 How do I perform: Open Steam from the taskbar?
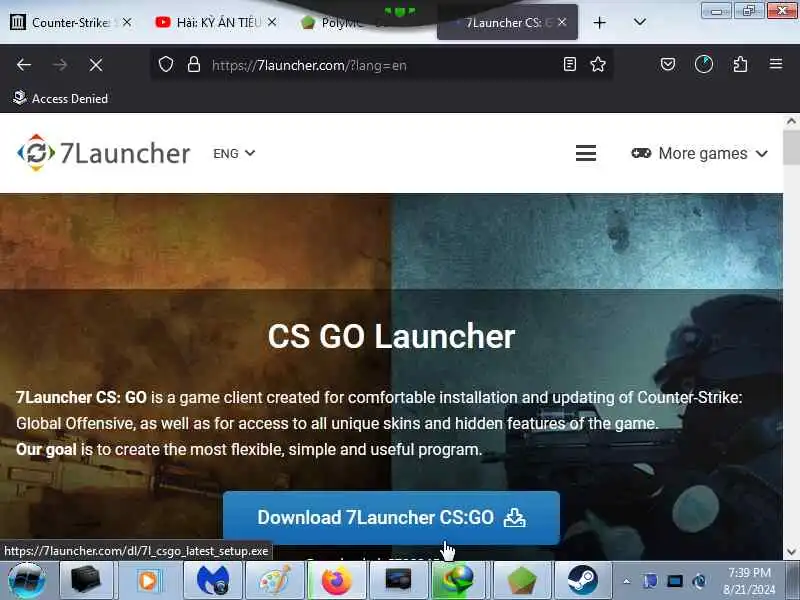point(583,581)
